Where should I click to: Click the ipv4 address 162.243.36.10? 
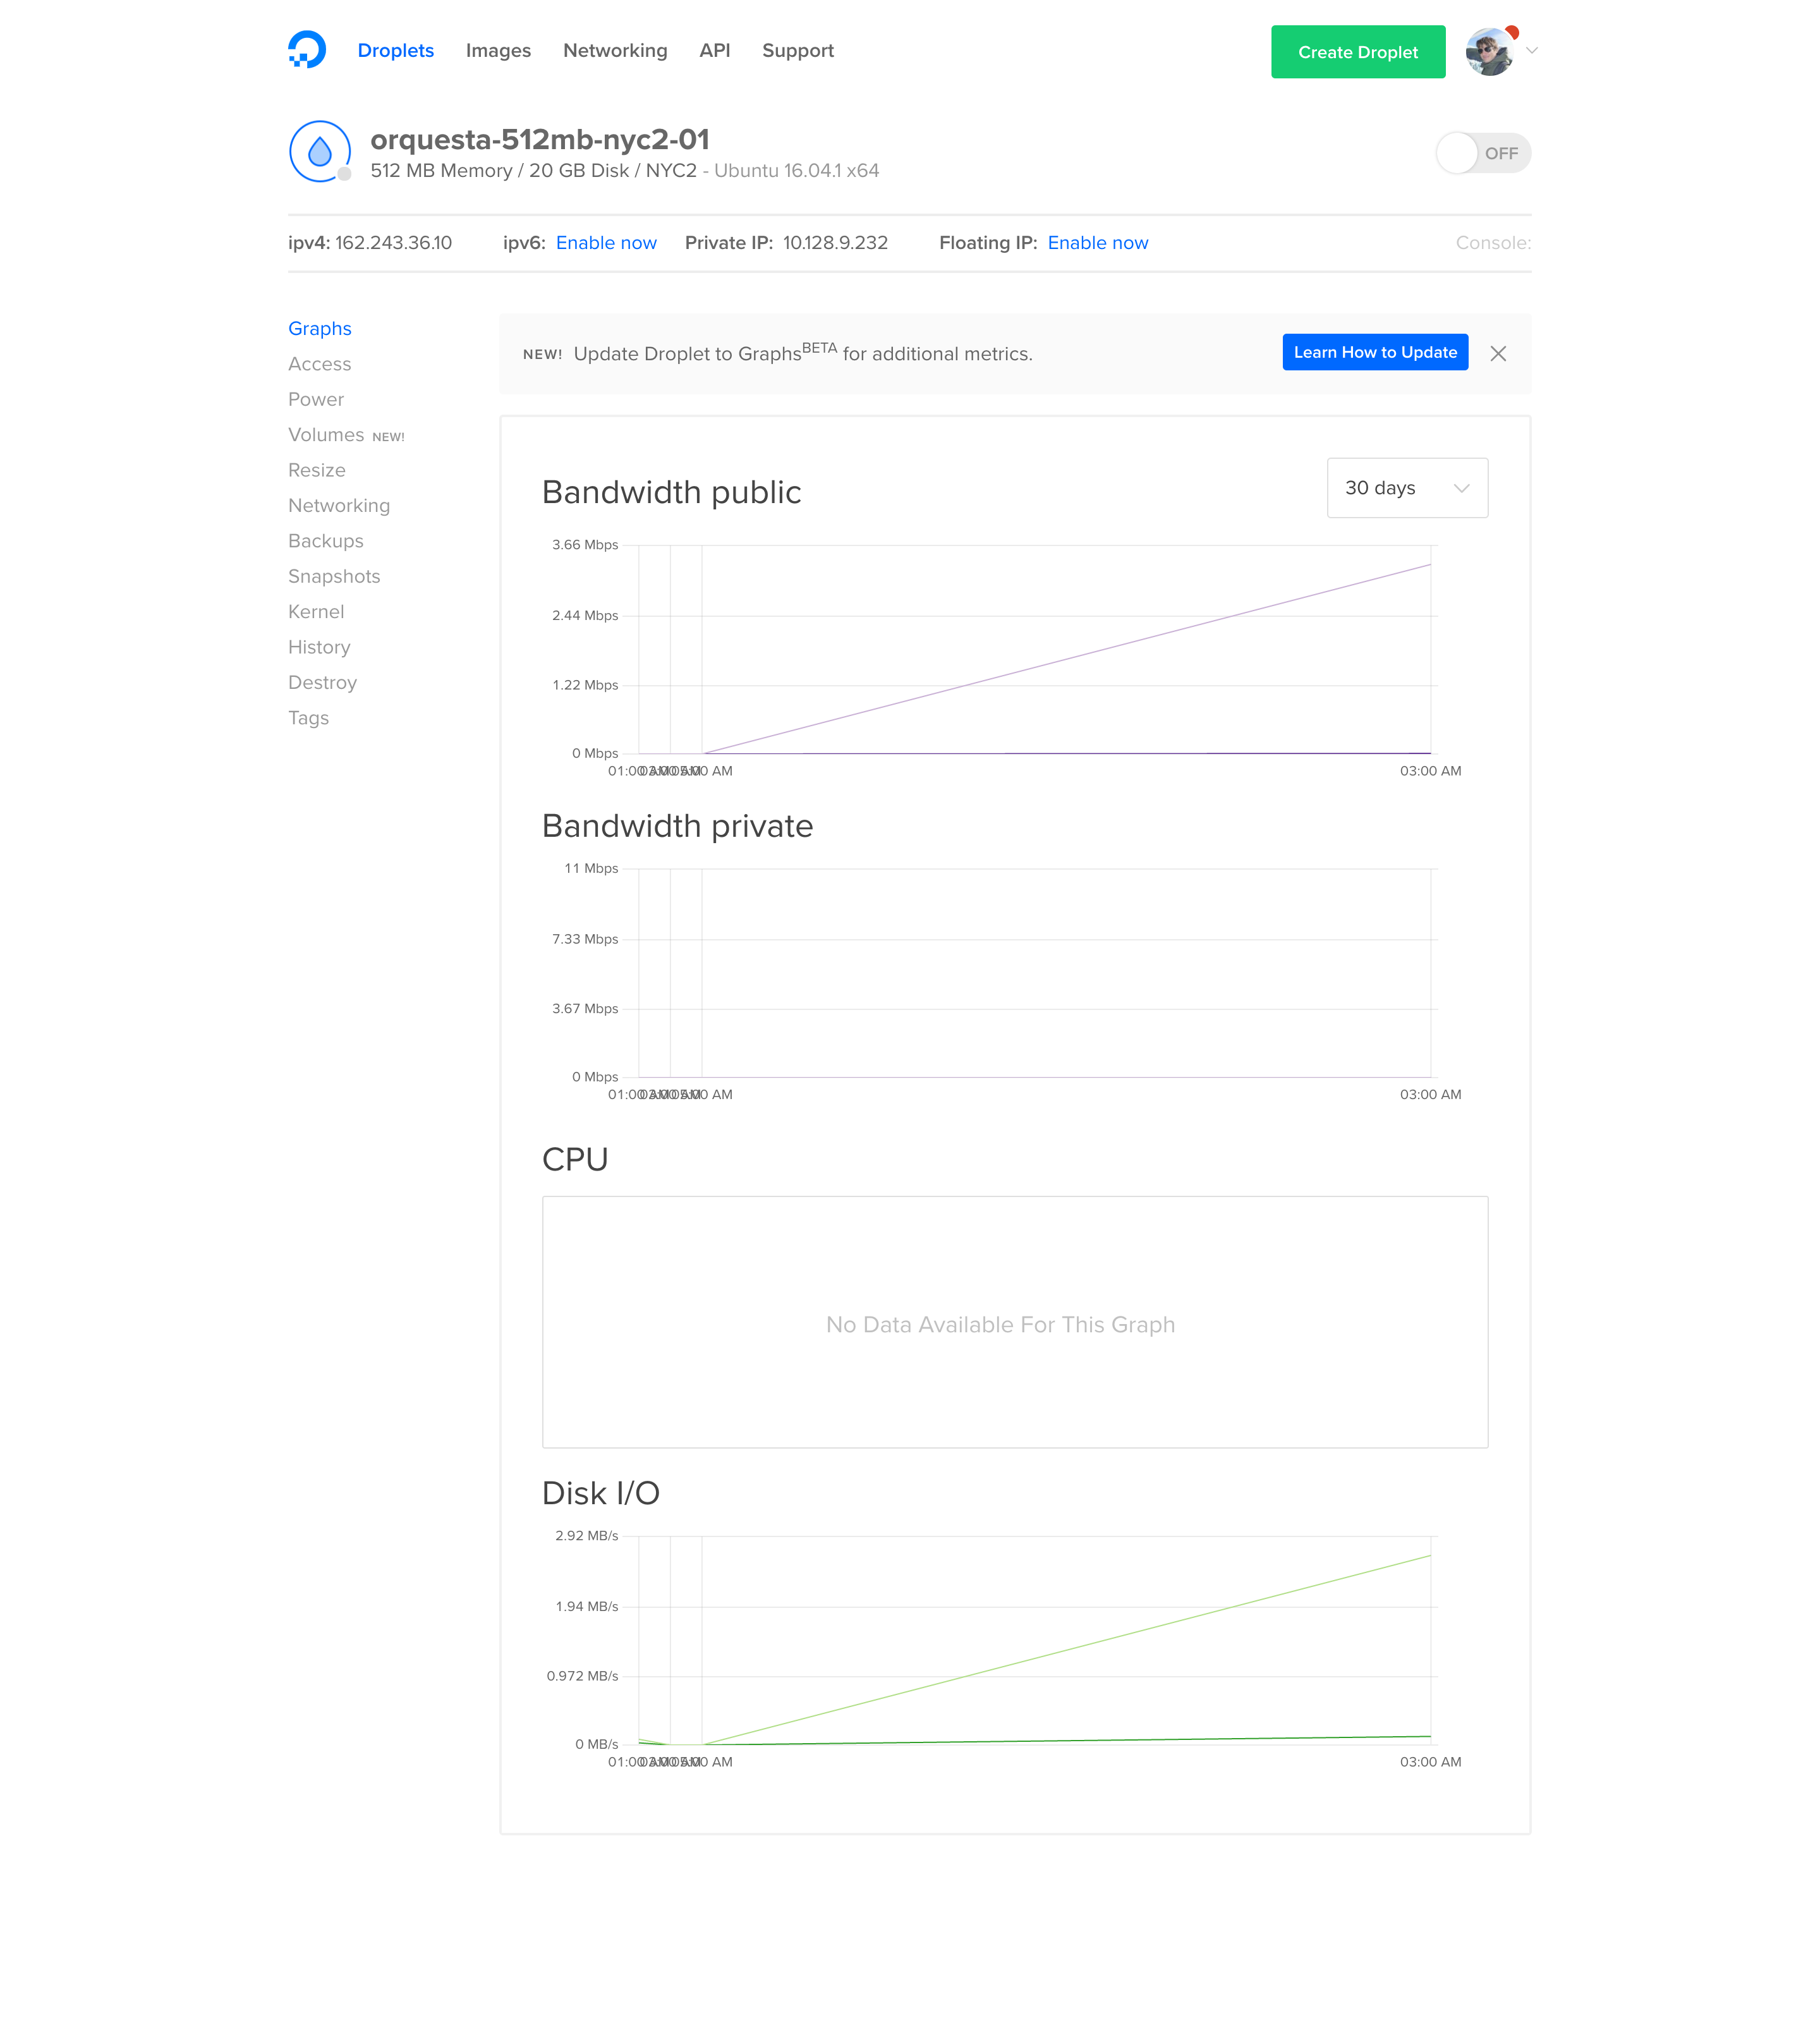pyautogui.click(x=393, y=243)
